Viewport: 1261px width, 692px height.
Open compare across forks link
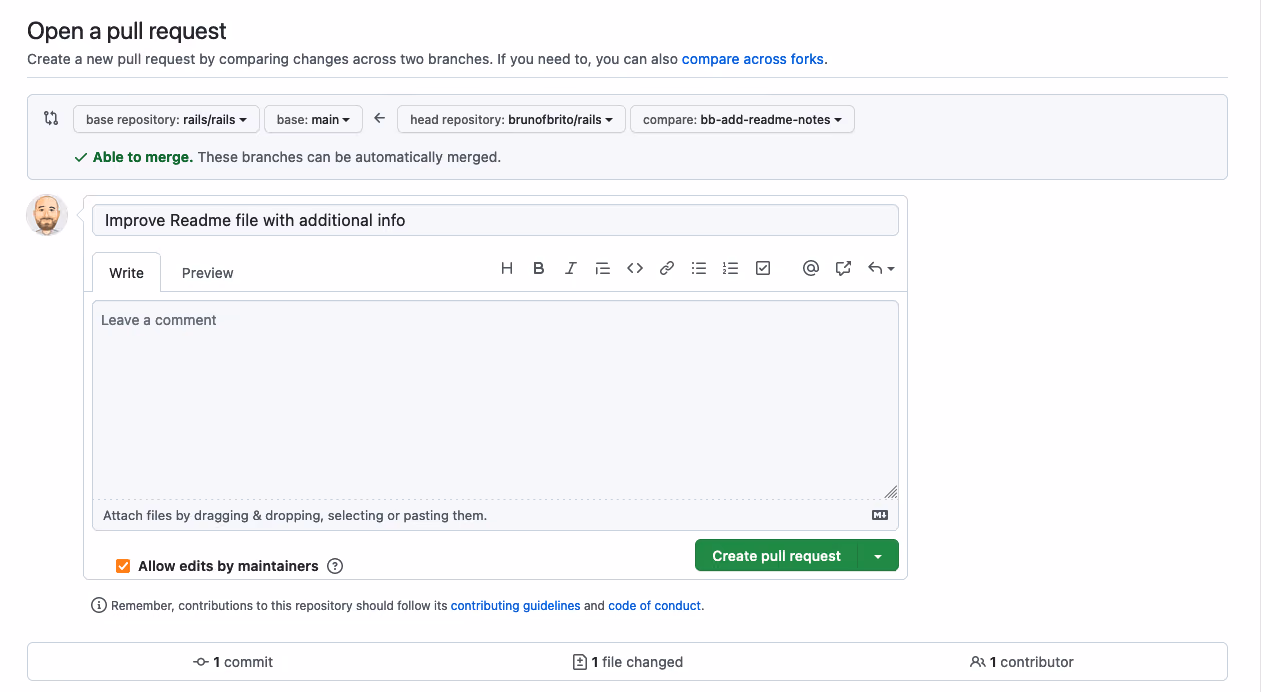pyautogui.click(x=753, y=59)
